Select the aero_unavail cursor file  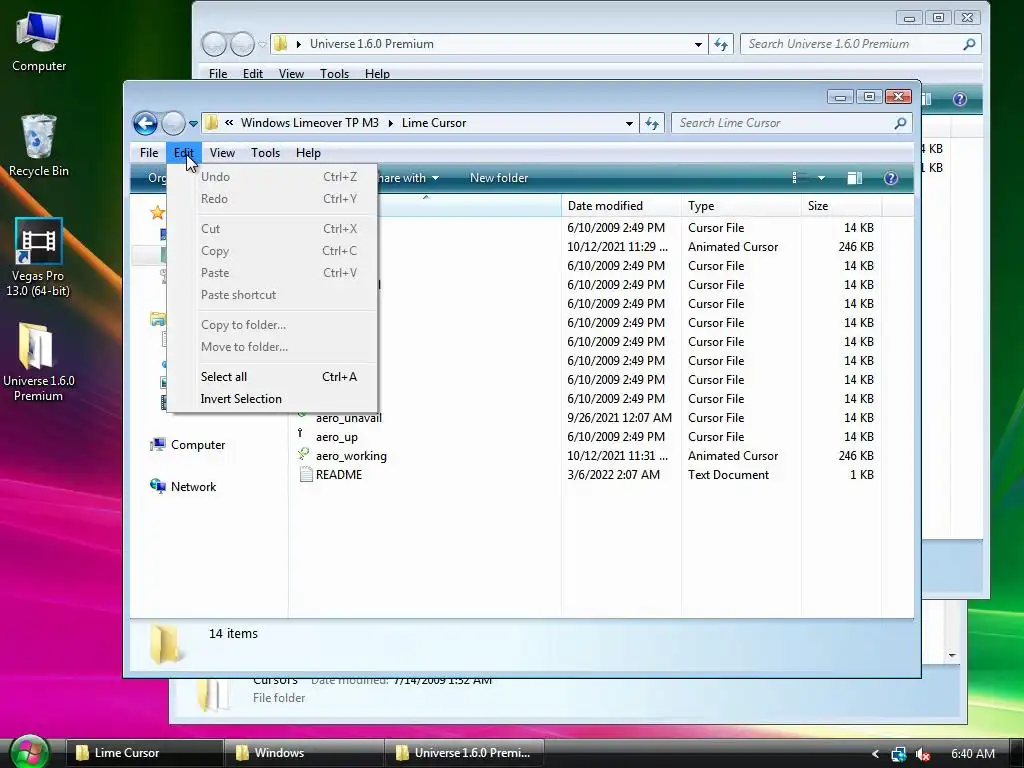click(349, 418)
